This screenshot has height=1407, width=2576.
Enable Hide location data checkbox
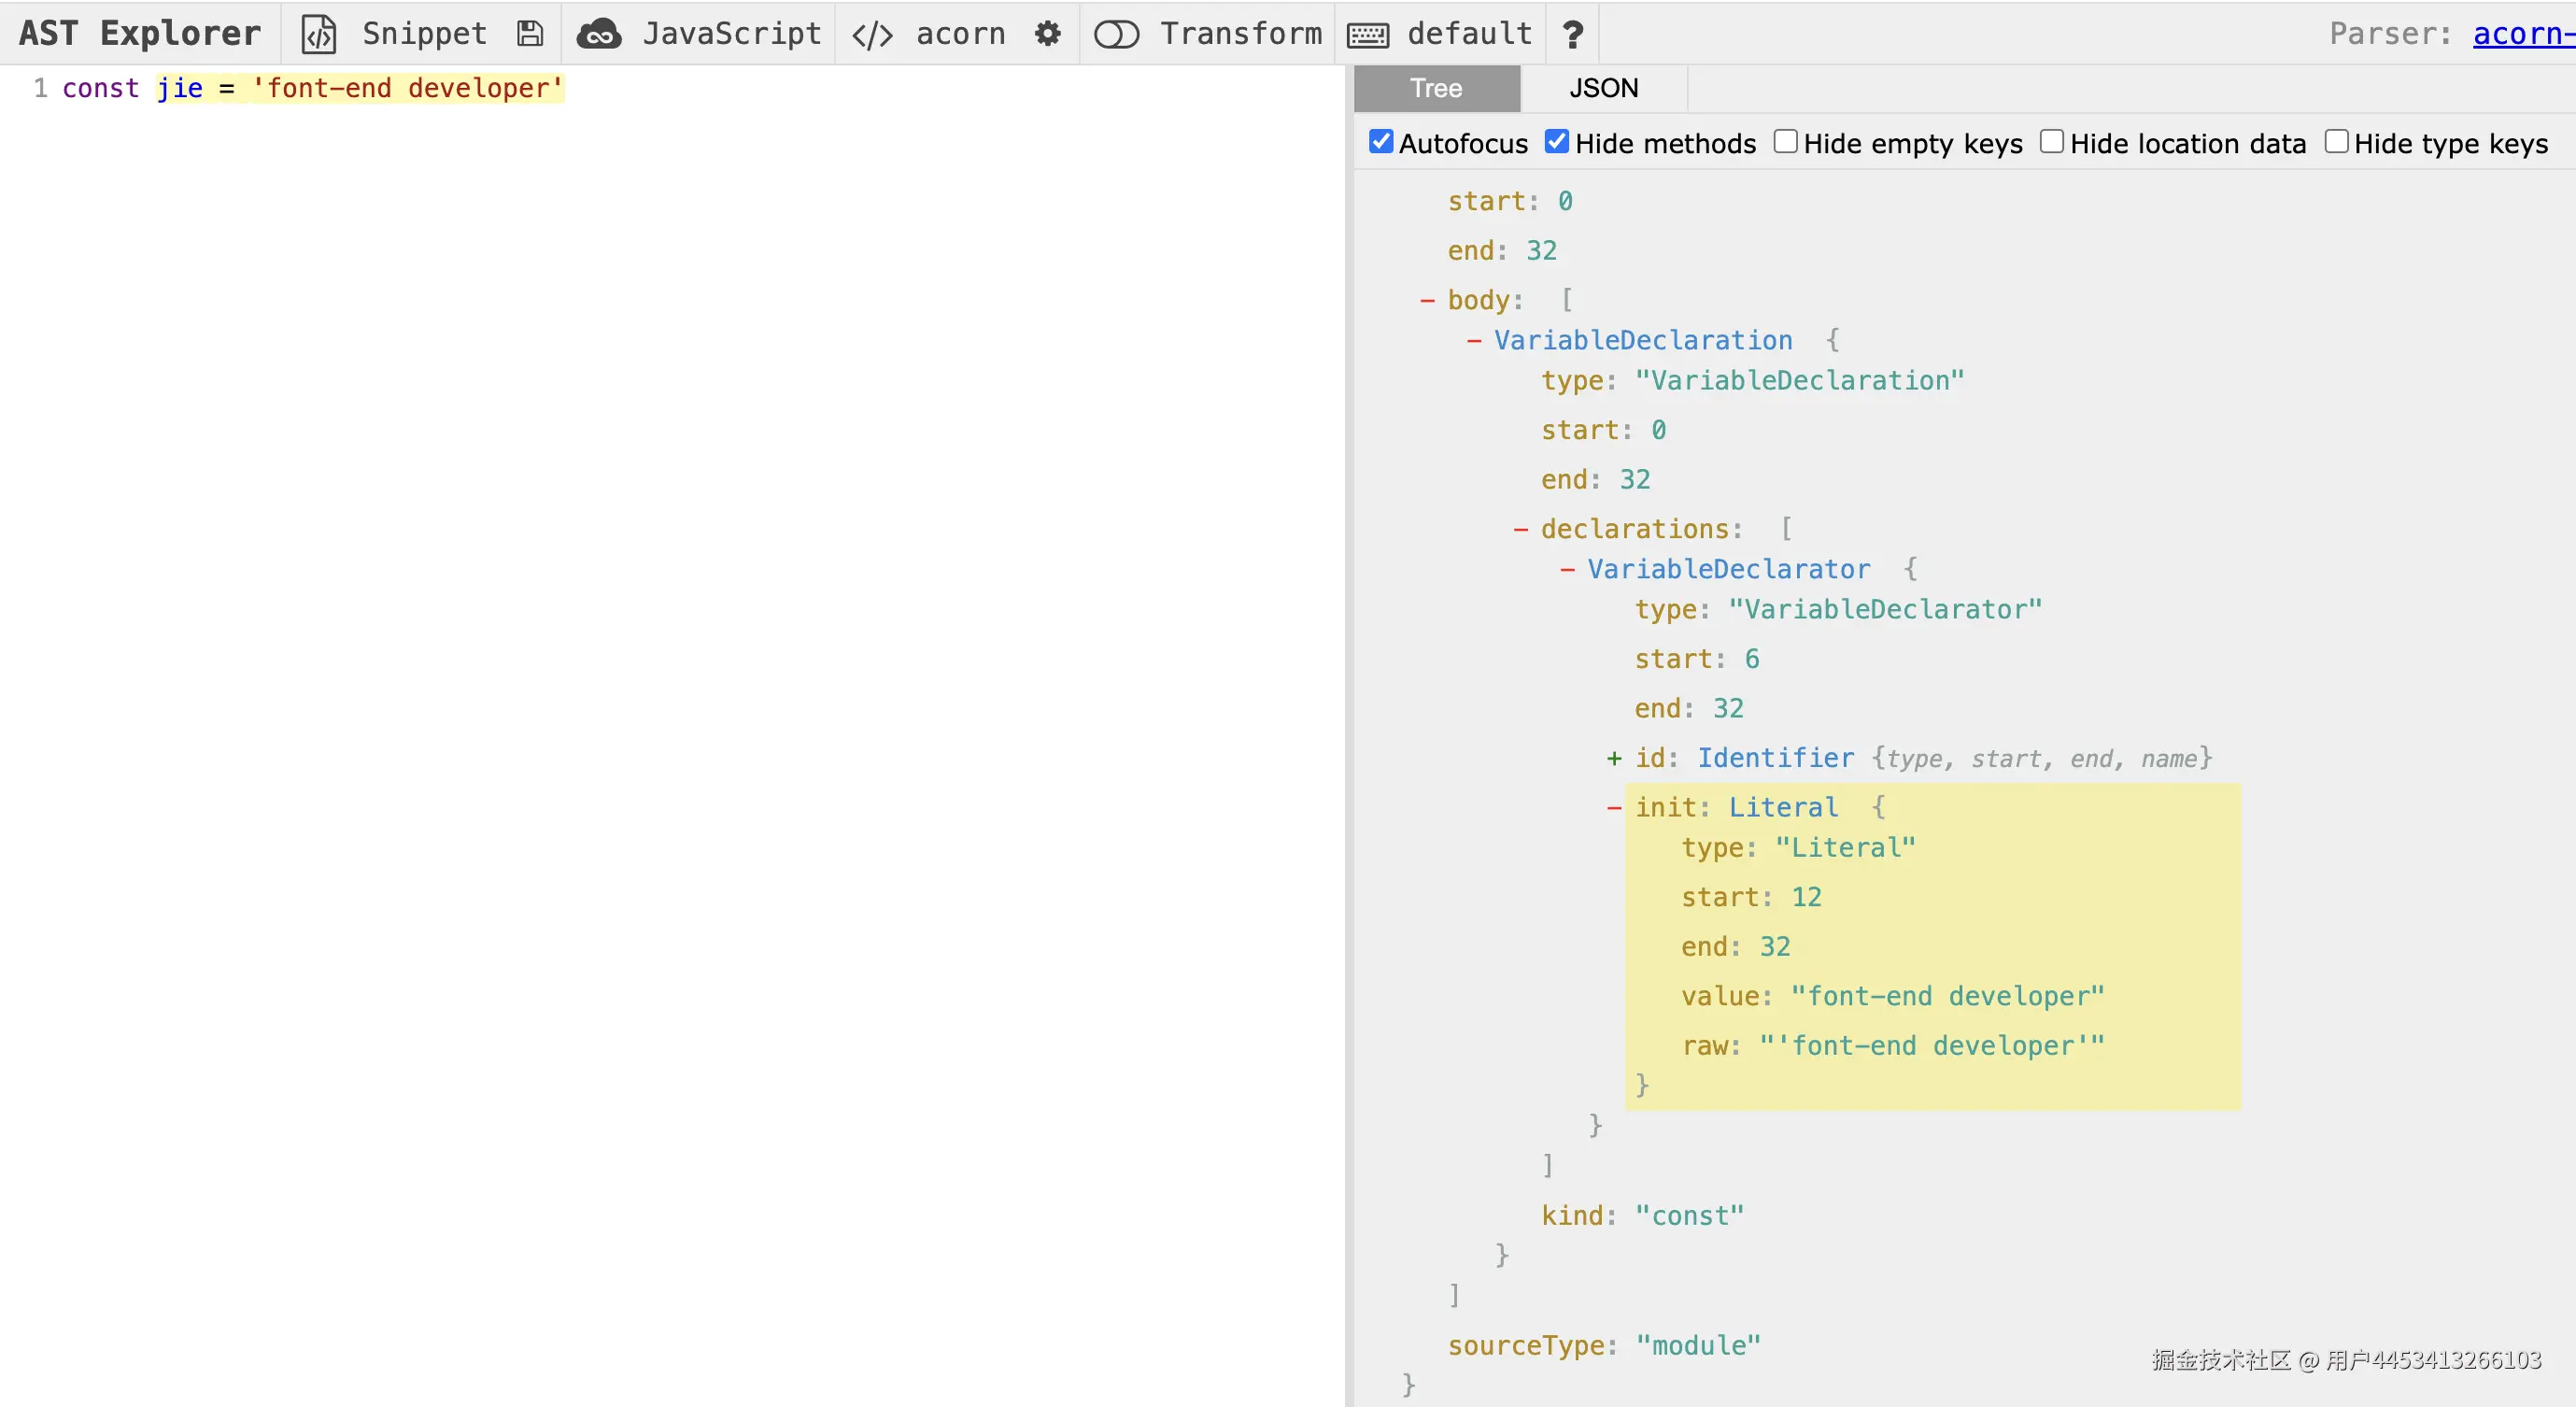tap(2052, 142)
